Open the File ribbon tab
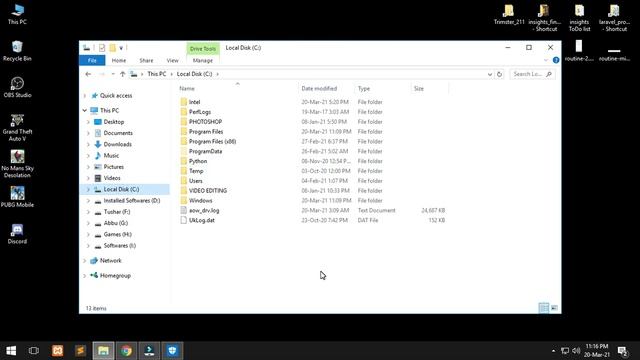Screen dimensions: 640x360 [92, 60]
